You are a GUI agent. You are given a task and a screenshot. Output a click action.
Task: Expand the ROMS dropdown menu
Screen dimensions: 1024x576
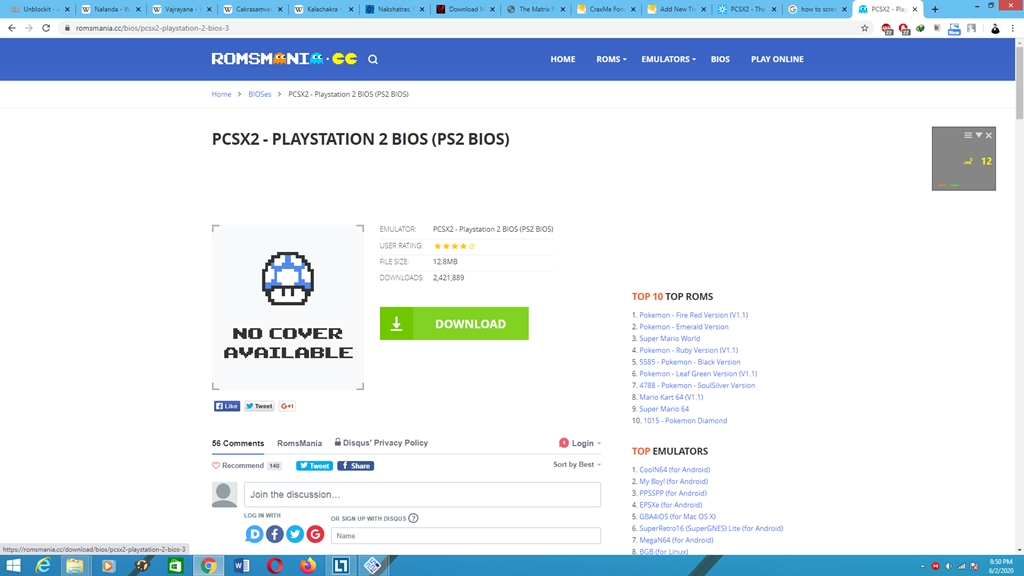[x=611, y=59]
